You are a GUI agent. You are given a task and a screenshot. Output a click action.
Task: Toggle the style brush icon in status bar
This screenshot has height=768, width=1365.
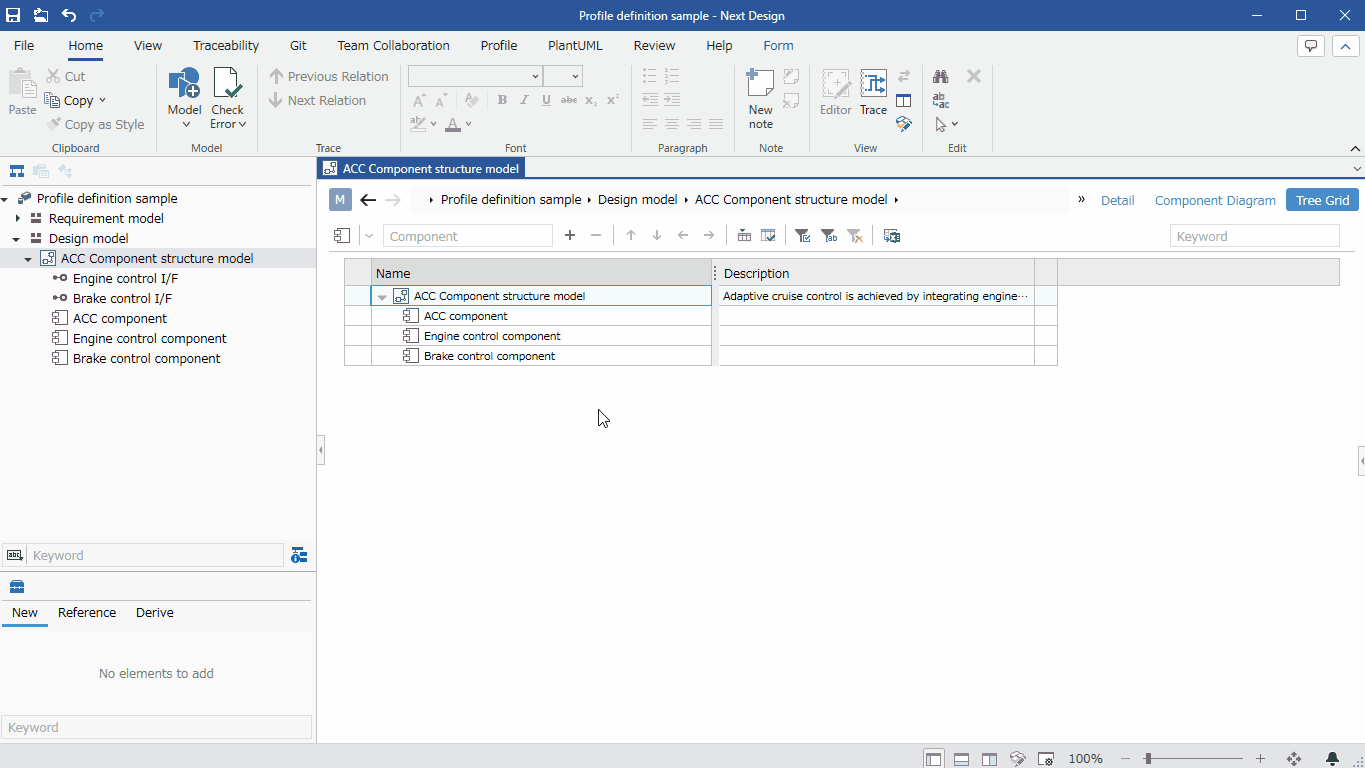[1017, 759]
